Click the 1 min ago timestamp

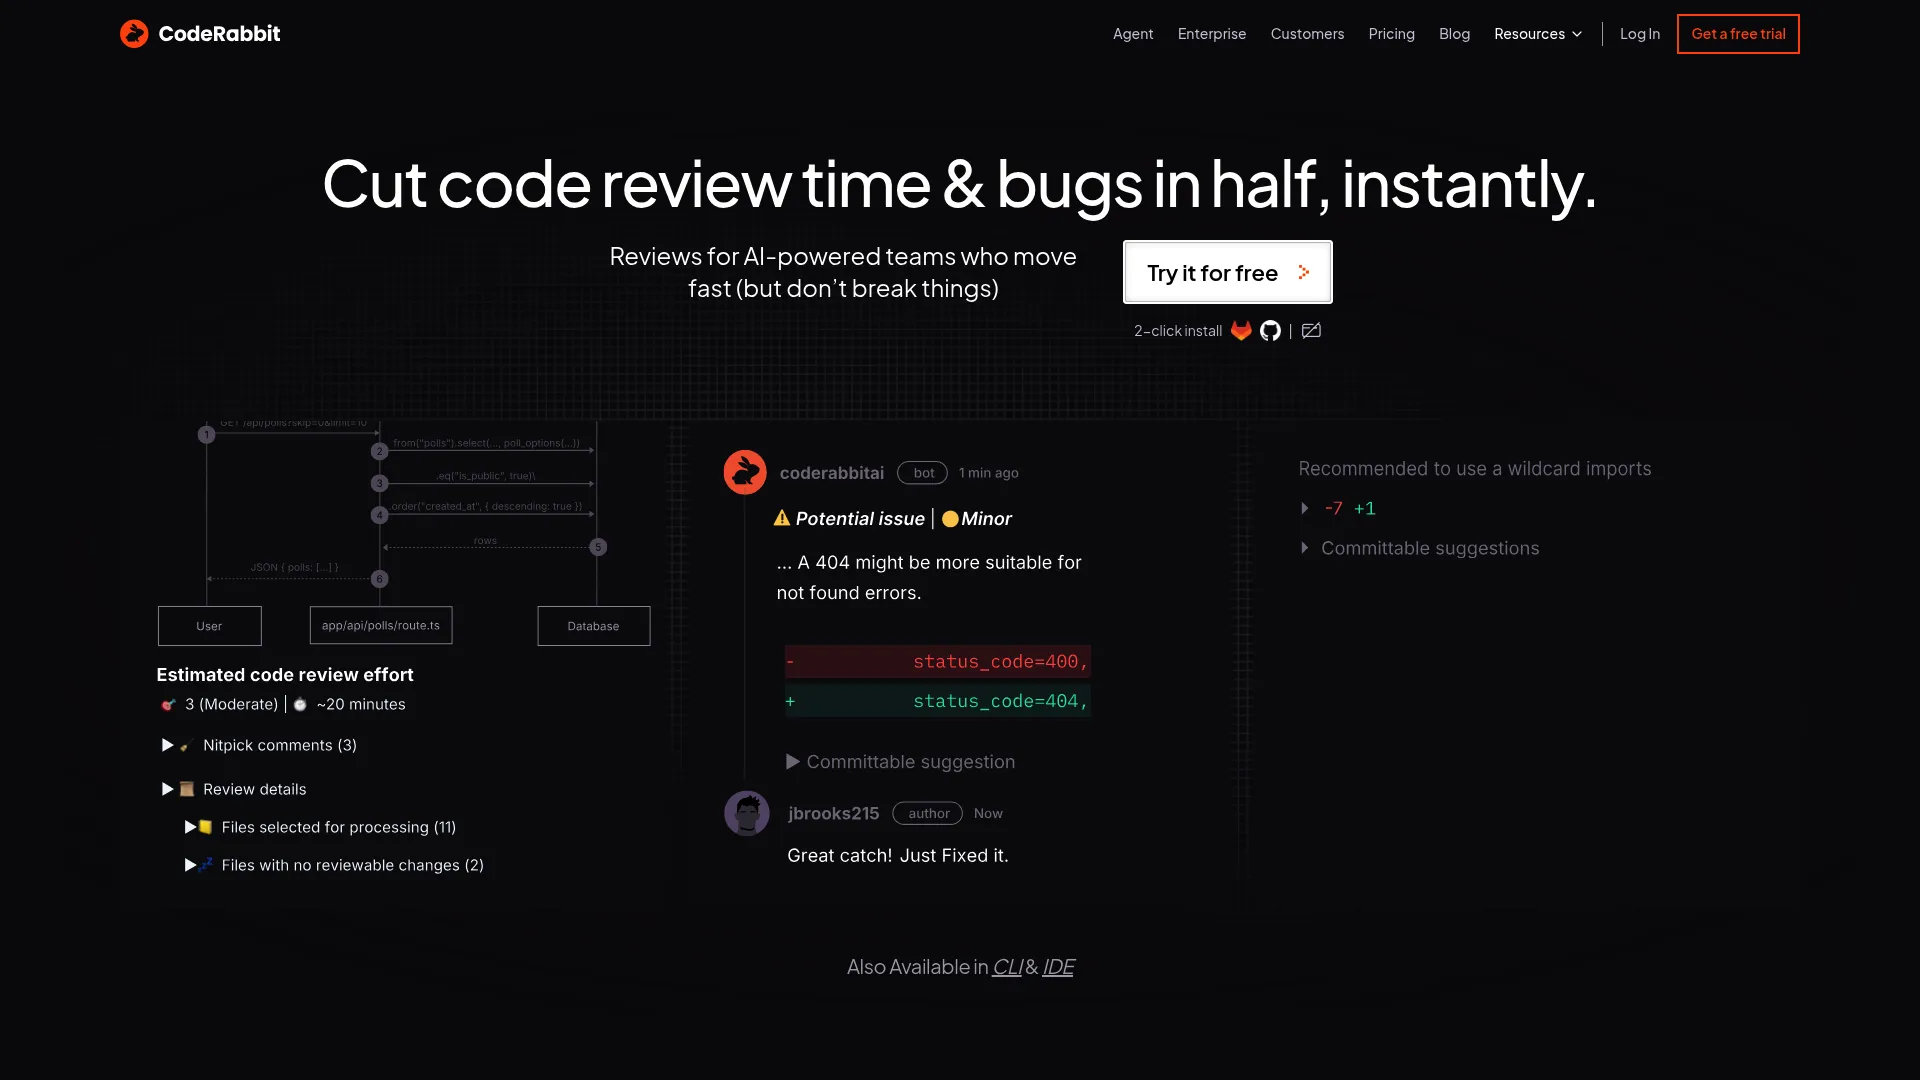pos(989,473)
